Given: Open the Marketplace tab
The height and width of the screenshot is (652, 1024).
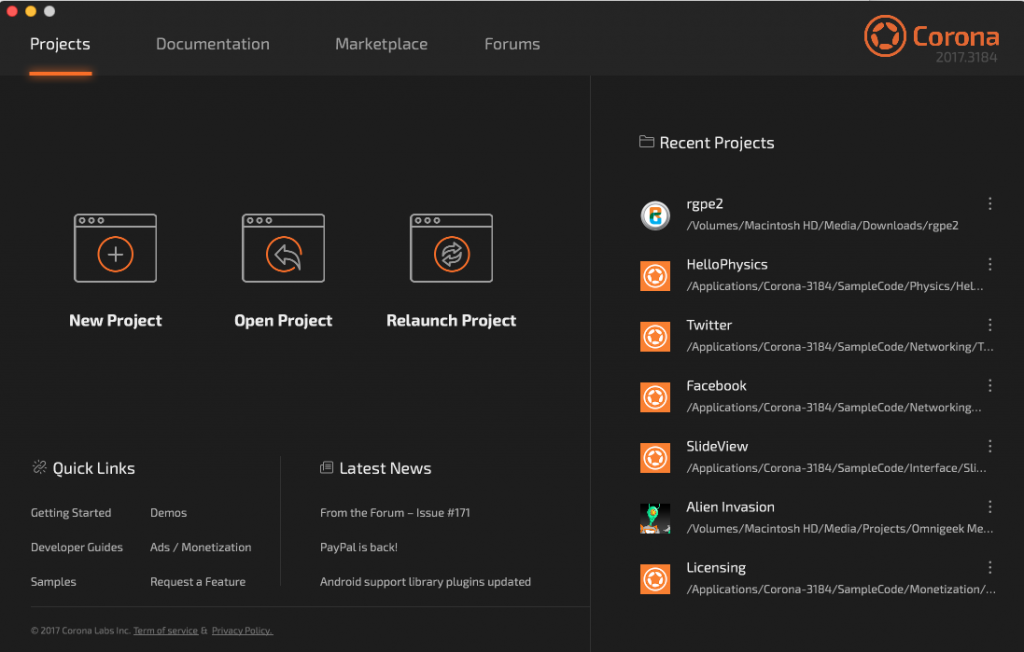Looking at the screenshot, I should 381,44.
